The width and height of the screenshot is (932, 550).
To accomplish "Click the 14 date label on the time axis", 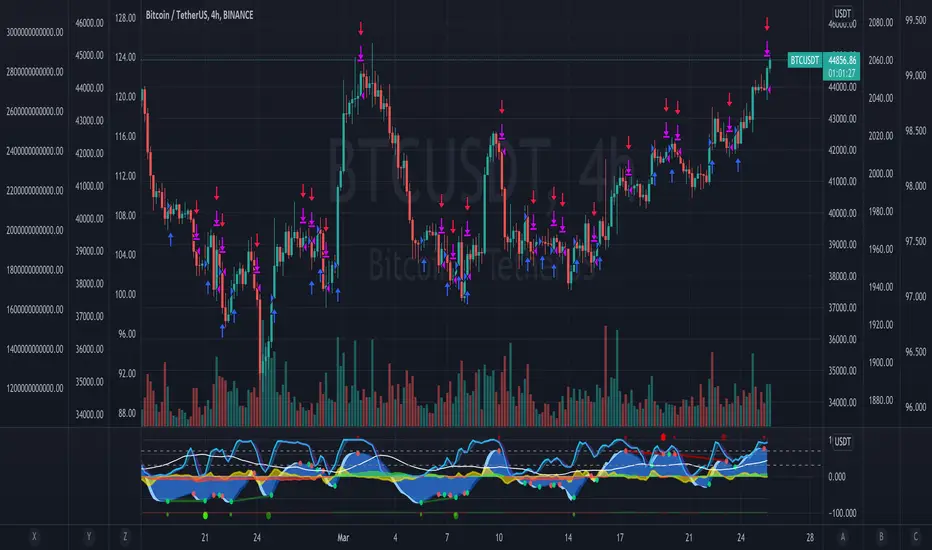I will click(568, 538).
